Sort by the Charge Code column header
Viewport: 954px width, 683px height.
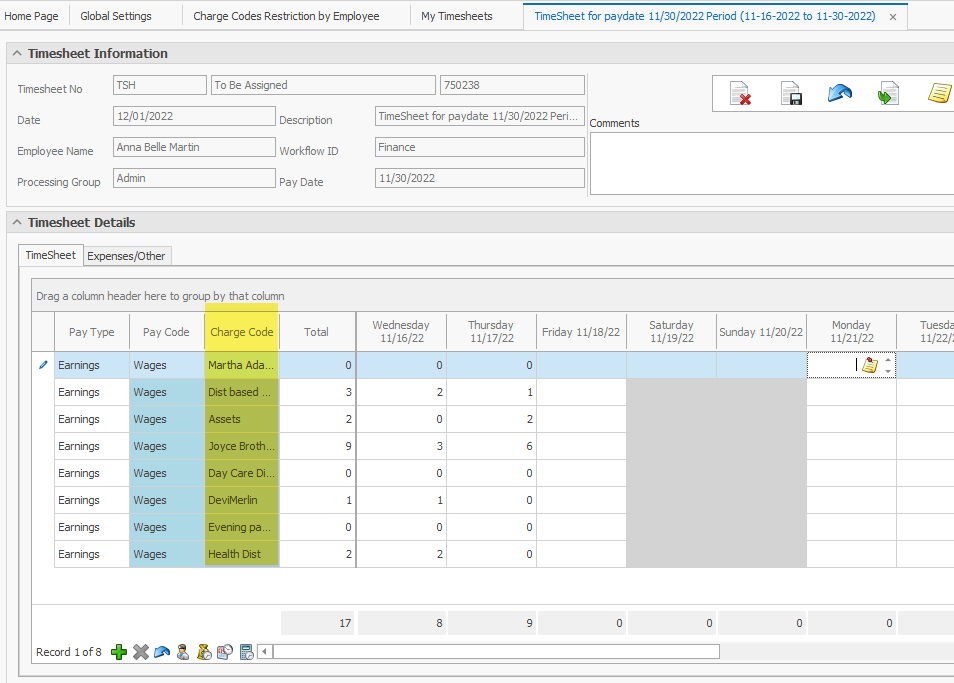point(241,332)
